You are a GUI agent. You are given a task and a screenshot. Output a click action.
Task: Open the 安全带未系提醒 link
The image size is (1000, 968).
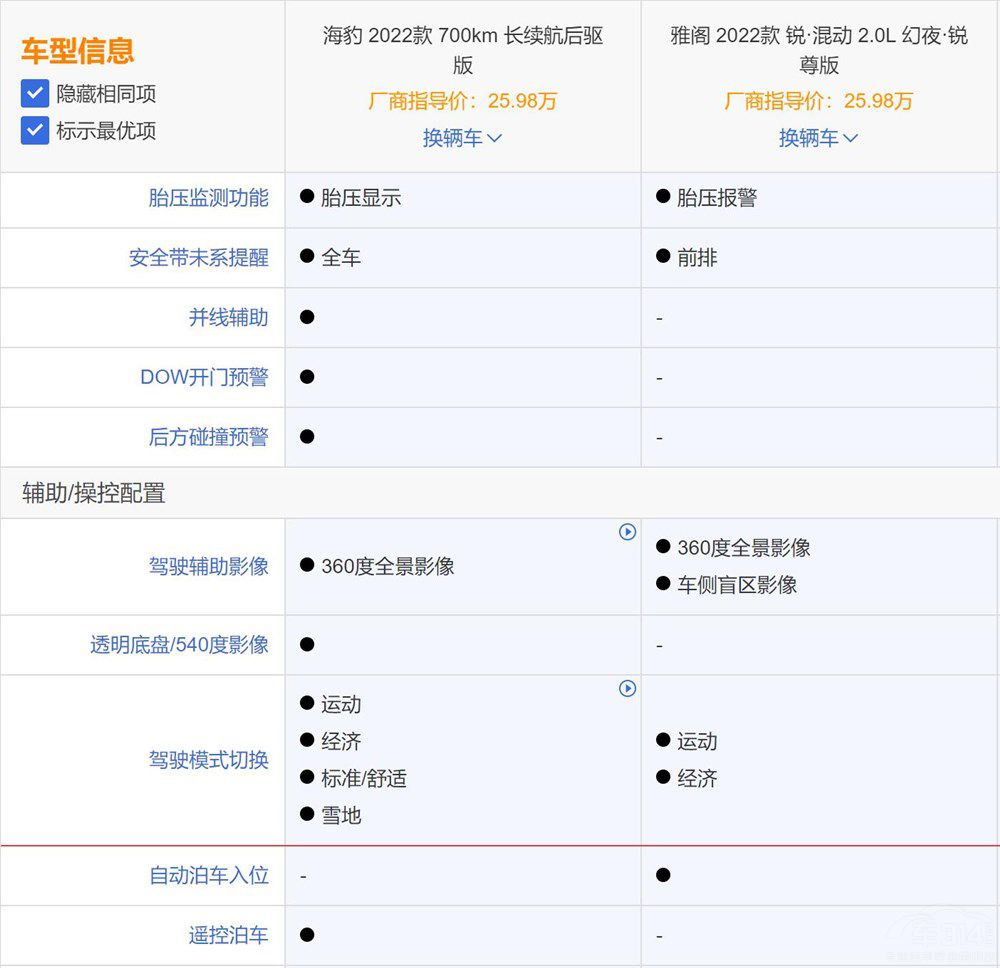click(x=199, y=258)
